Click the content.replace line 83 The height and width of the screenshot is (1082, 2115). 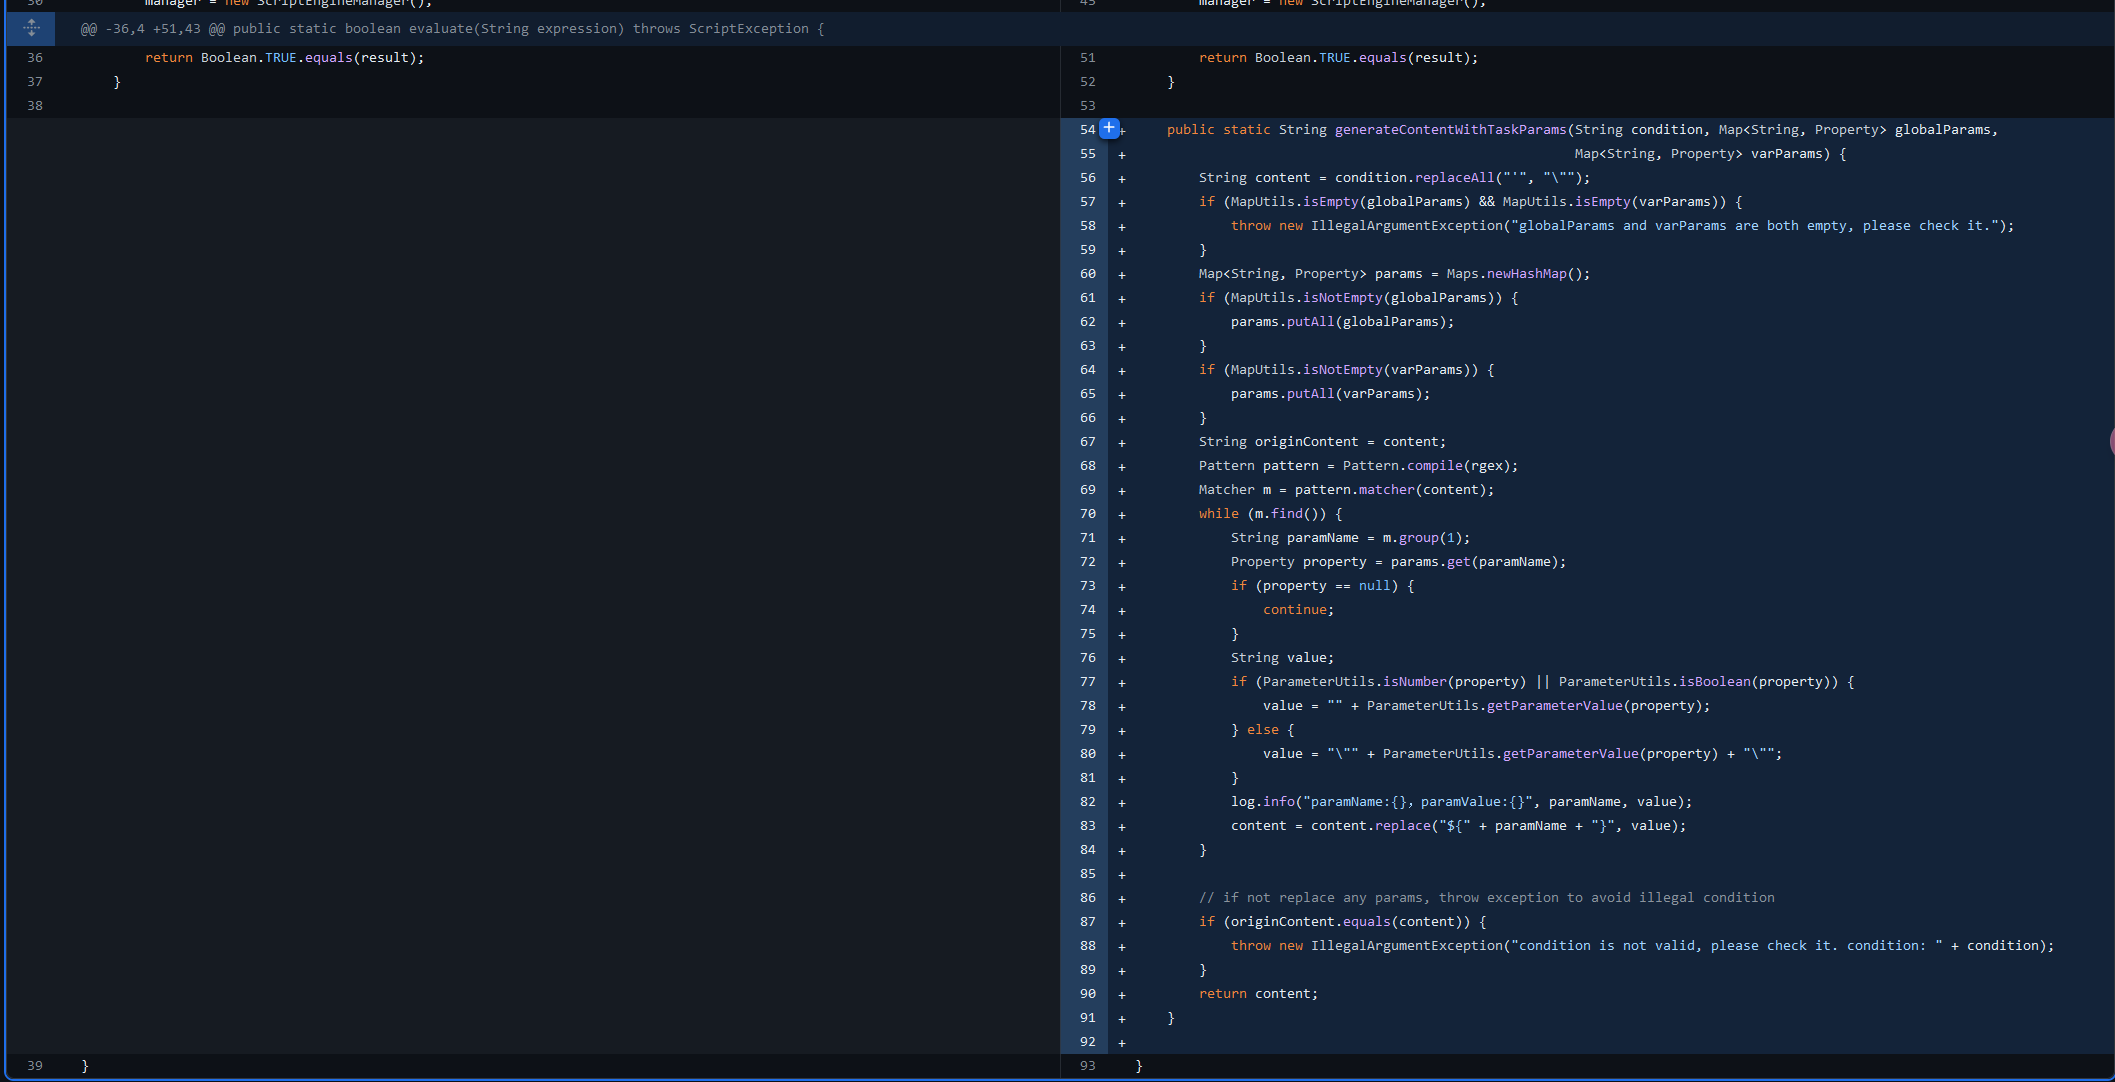[1458, 826]
